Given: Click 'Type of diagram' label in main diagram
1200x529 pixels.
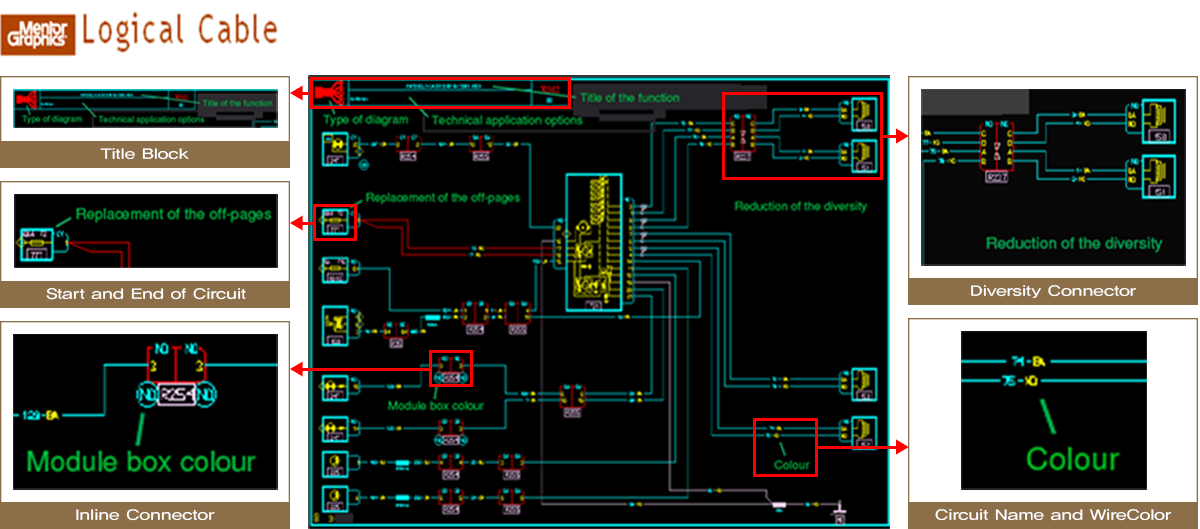Looking at the screenshot, I should (366, 120).
